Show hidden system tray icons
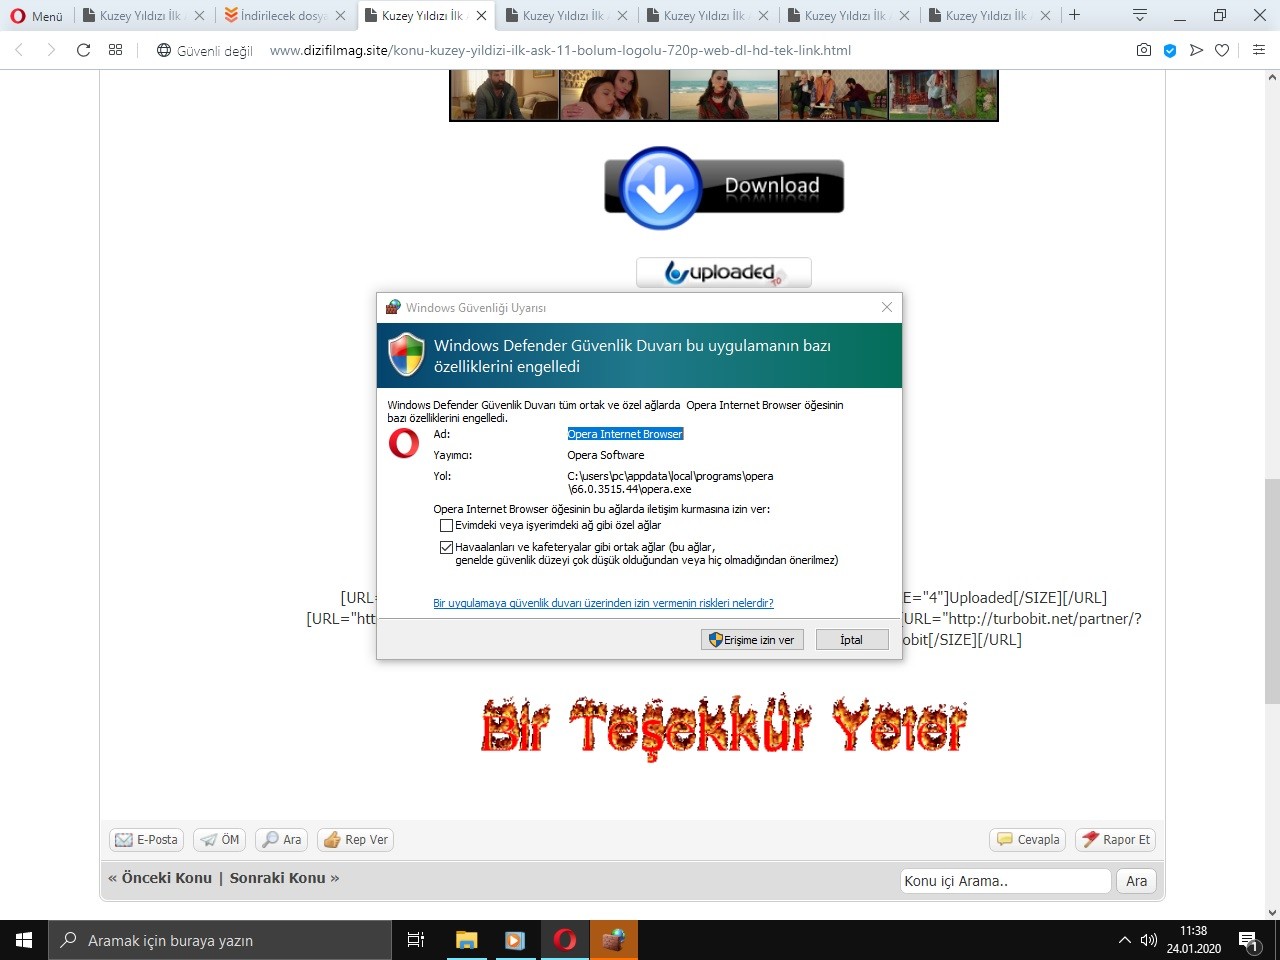The image size is (1280, 960). tap(1124, 940)
